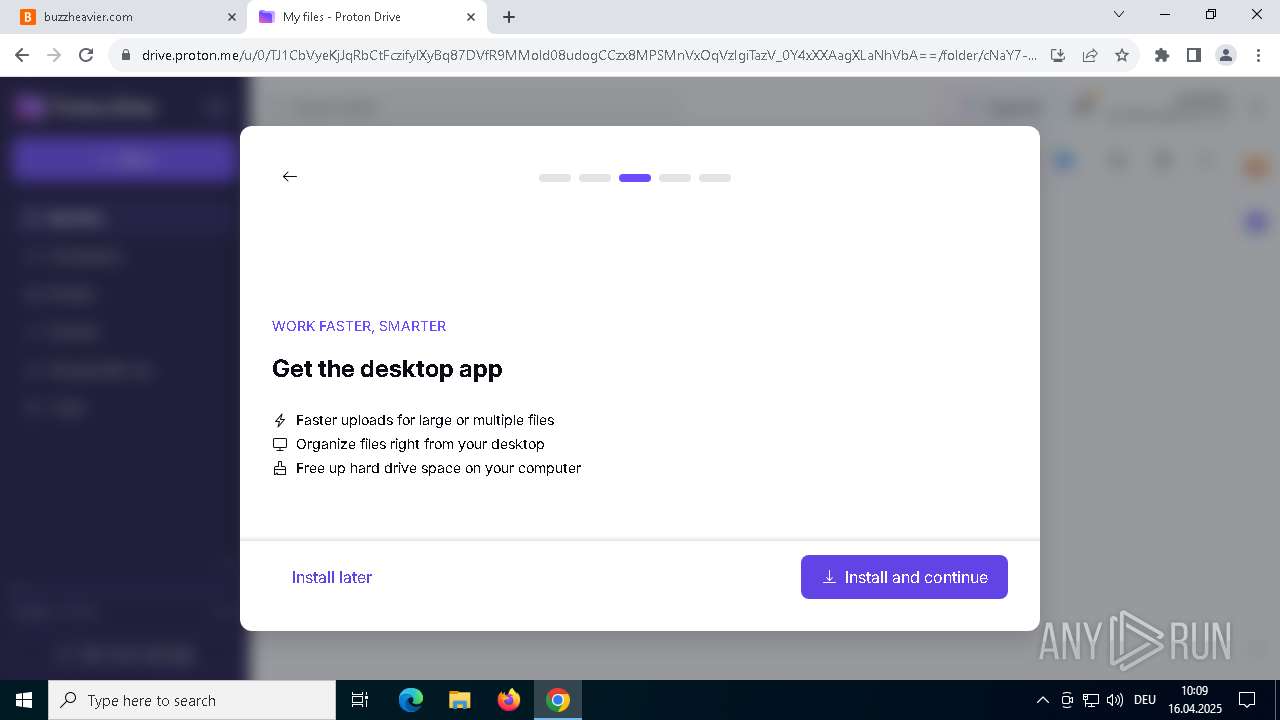
Task: Click Organize files right from your desktop
Action: 420,444
